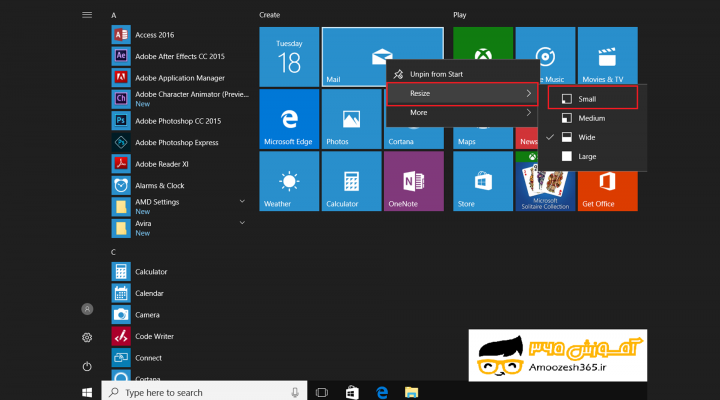Image resolution: width=720 pixels, height=400 pixels.
Task: Select Small tile size
Action: [x=592, y=99]
